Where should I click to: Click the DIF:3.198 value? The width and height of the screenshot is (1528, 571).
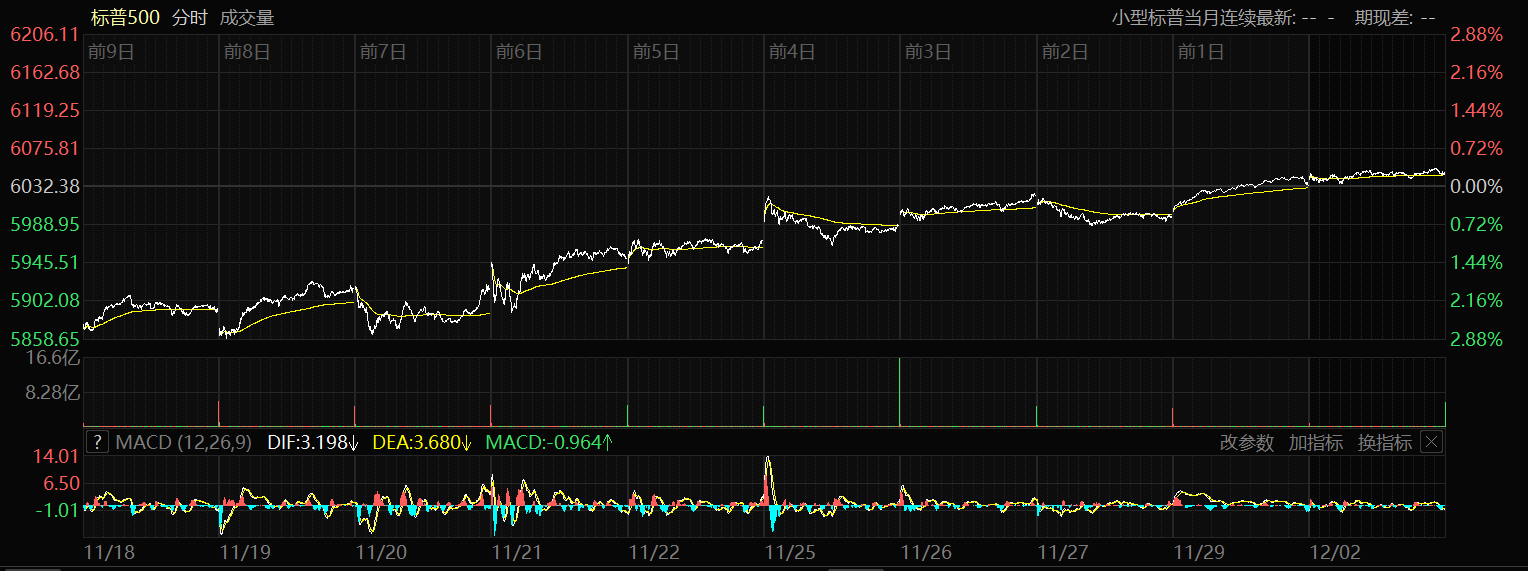[x=313, y=442]
